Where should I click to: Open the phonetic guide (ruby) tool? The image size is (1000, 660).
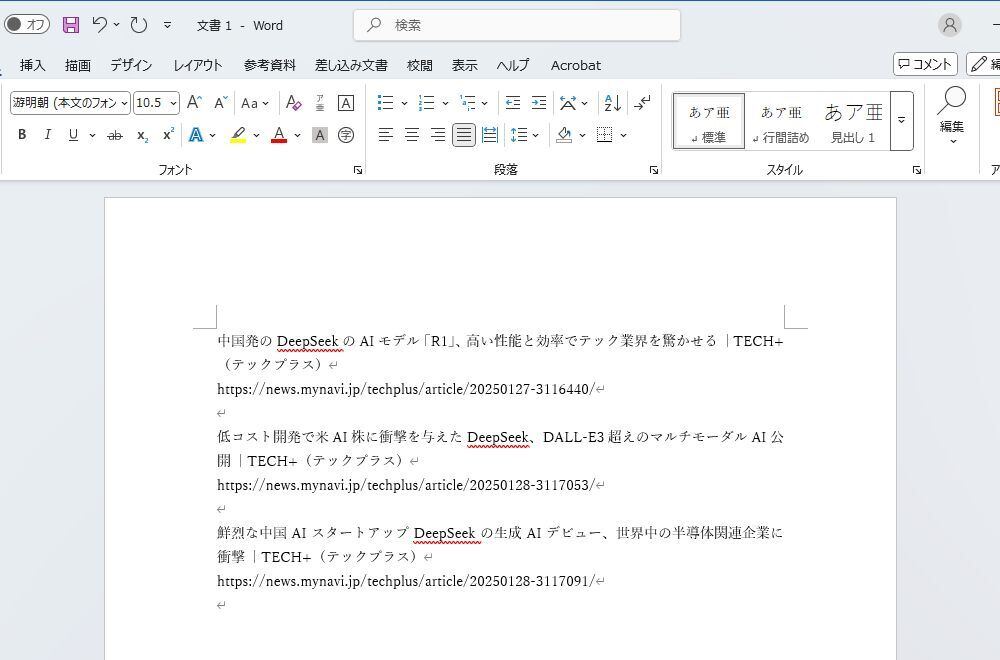pyautogui.click(x=320, y=103)
